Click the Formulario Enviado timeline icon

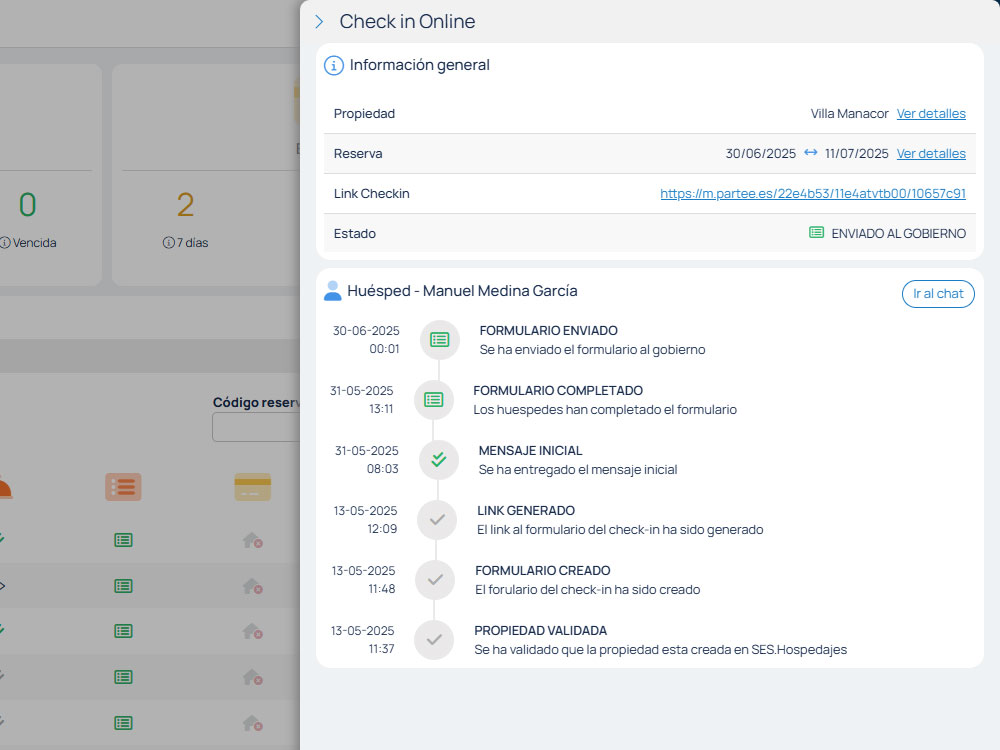point(439,340)
